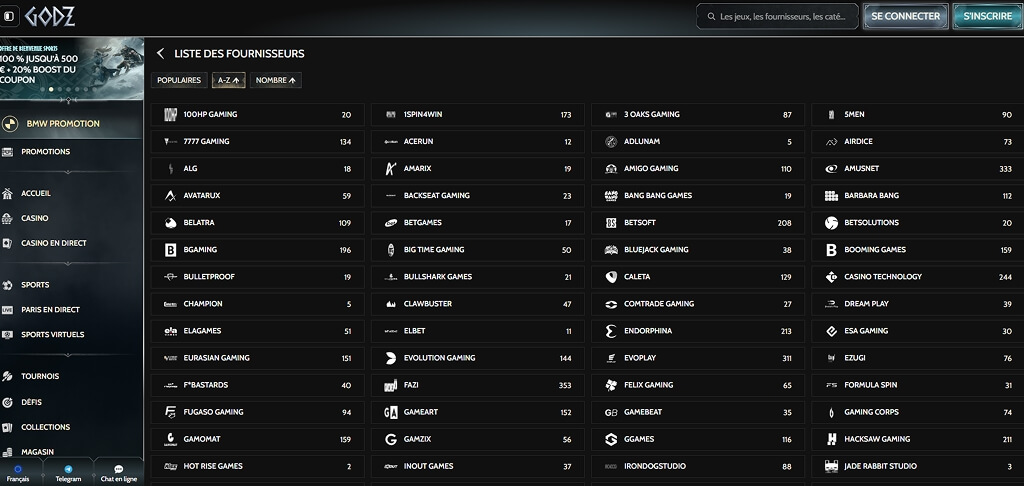Open the IronDogStudio provider
The image size is (1024, 486).
coord(698,466)
